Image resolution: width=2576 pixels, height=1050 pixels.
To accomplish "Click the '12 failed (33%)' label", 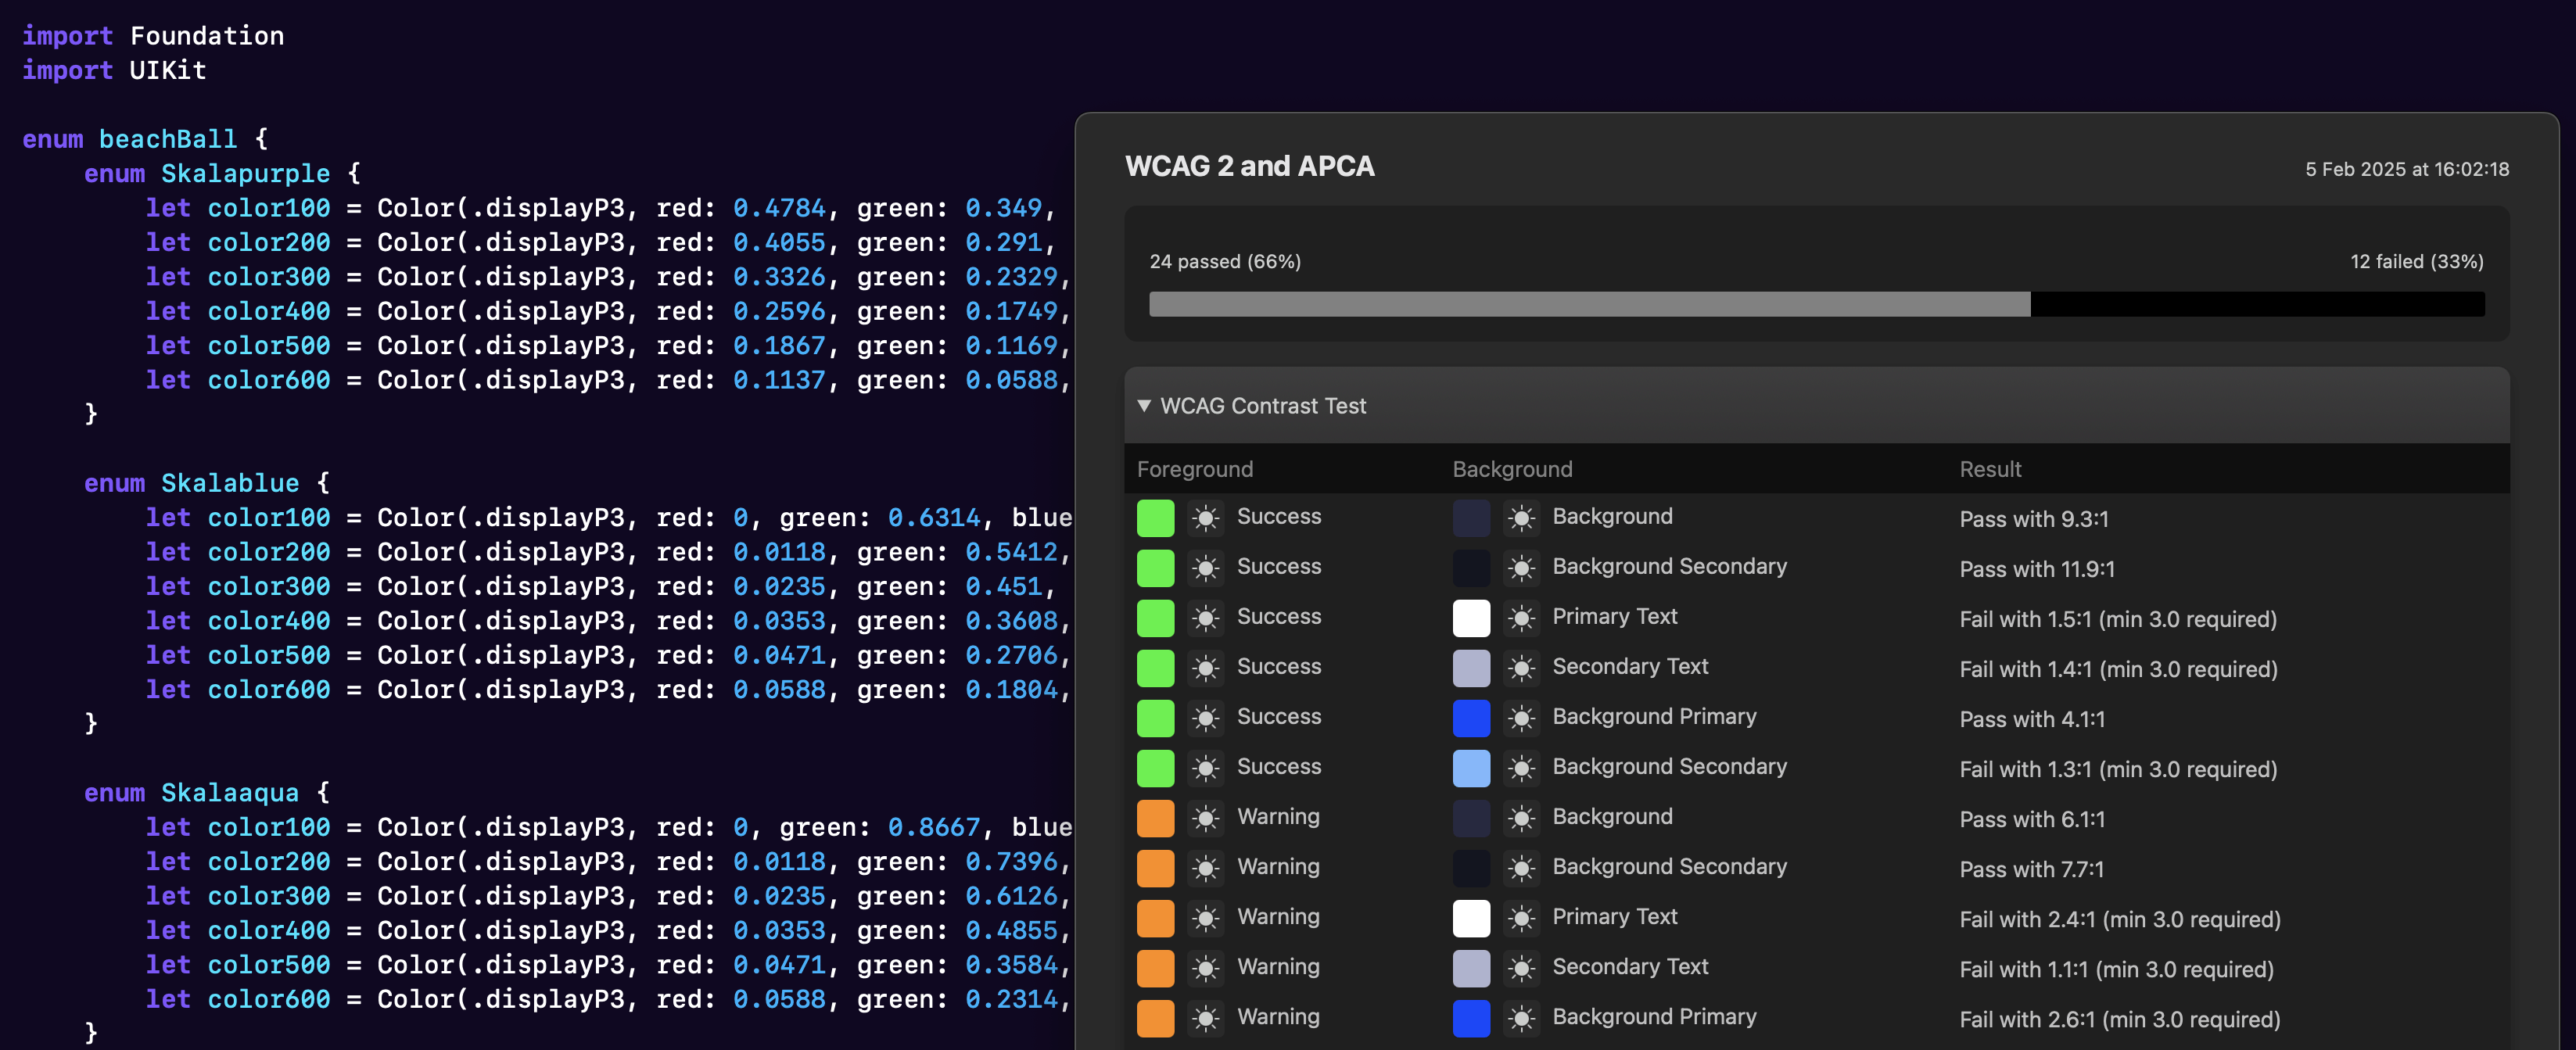I will [x=2415, y=261].
